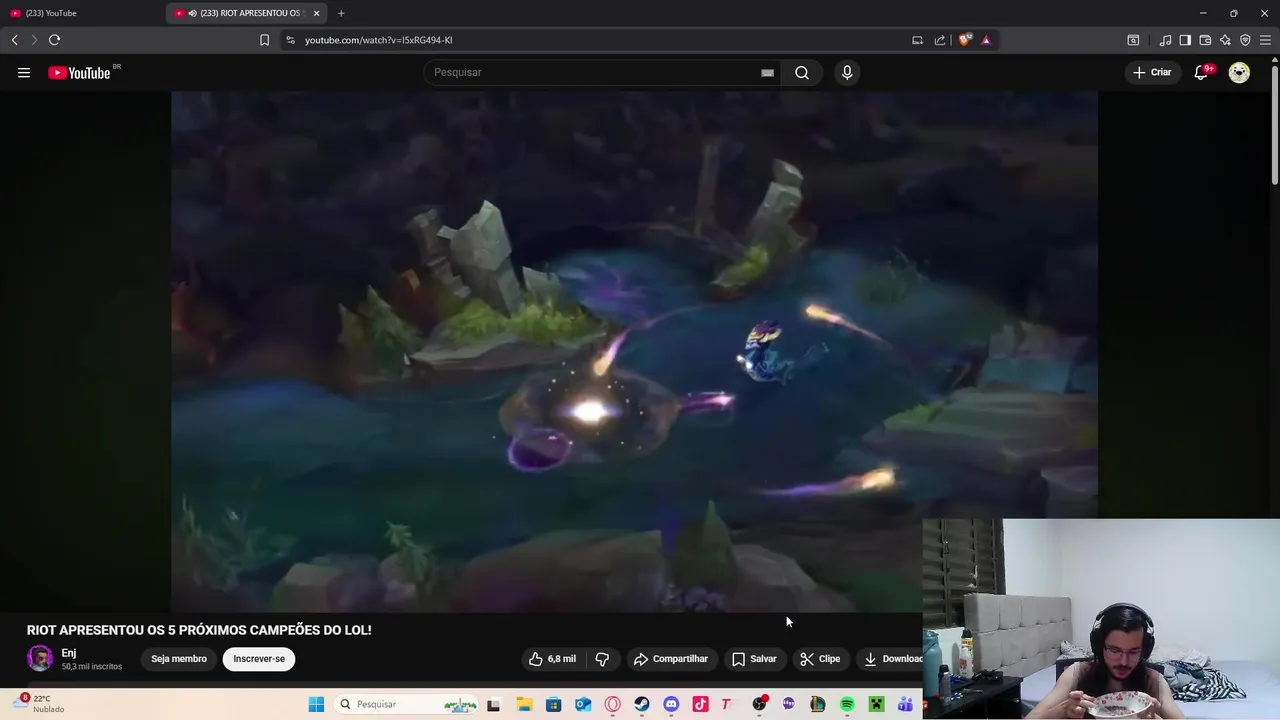
Task: Click Seja membro button
Action: pyautogui.click(x=179, y=659)
